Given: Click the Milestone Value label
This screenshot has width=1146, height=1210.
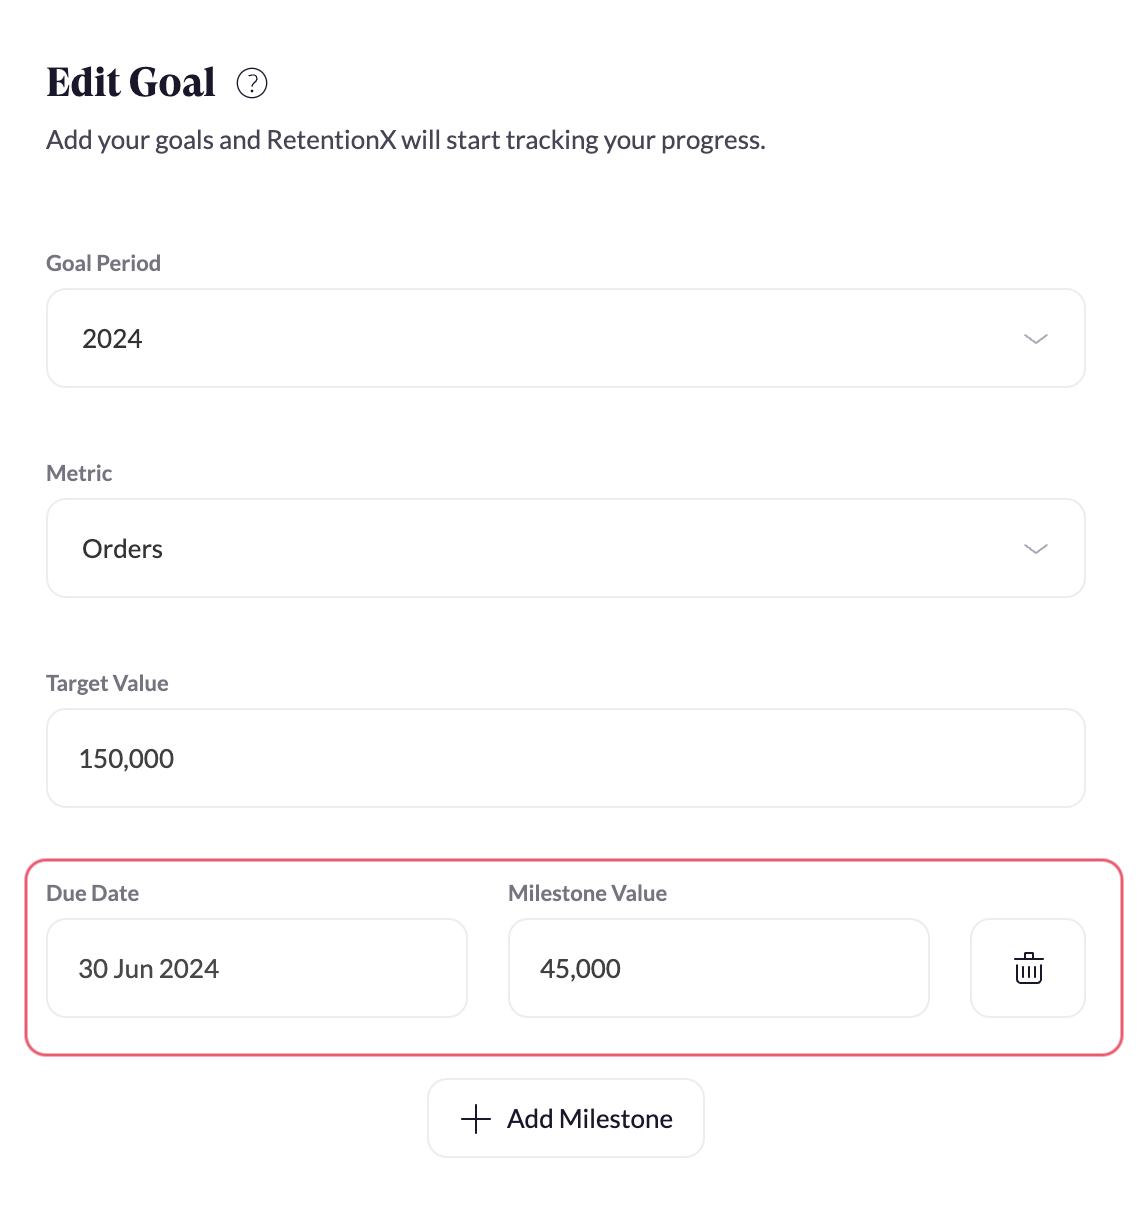Looking at the screenshot, I should (587, 893).
